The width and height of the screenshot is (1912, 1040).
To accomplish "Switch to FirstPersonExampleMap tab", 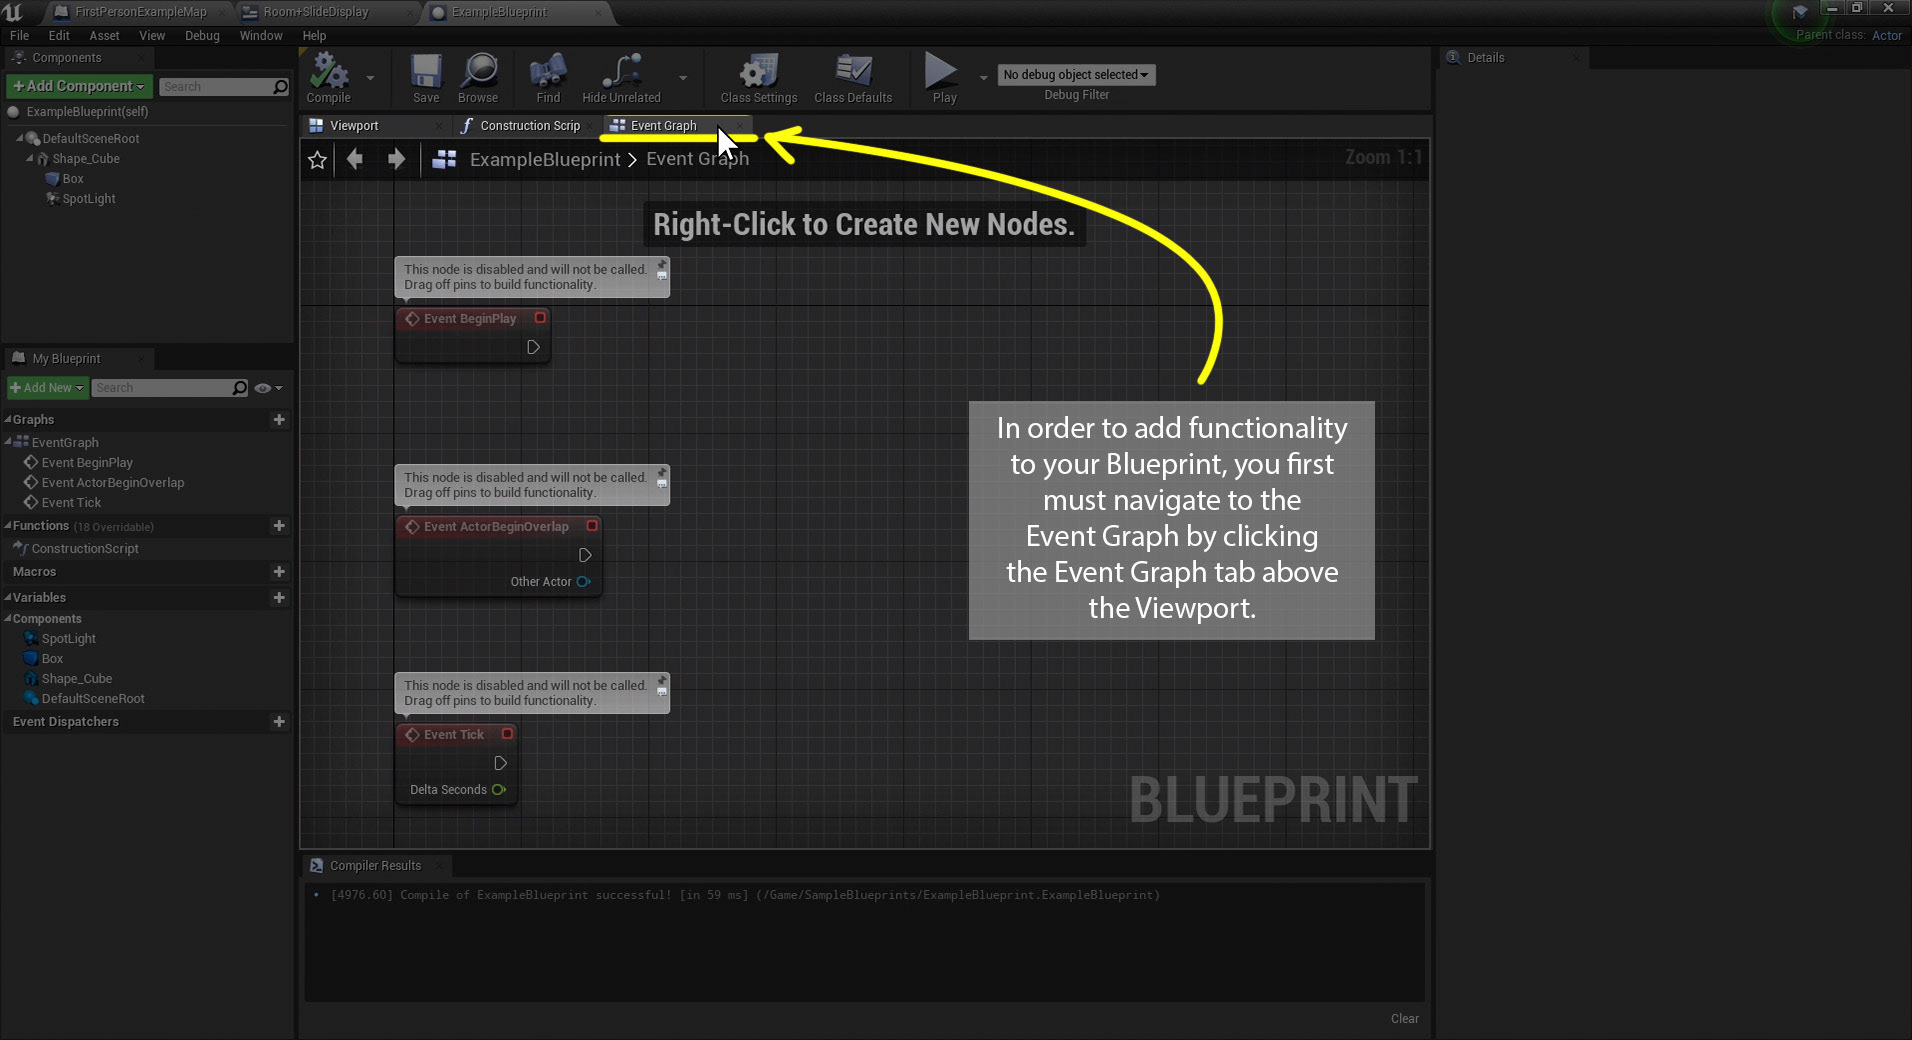I will point(140,12).
